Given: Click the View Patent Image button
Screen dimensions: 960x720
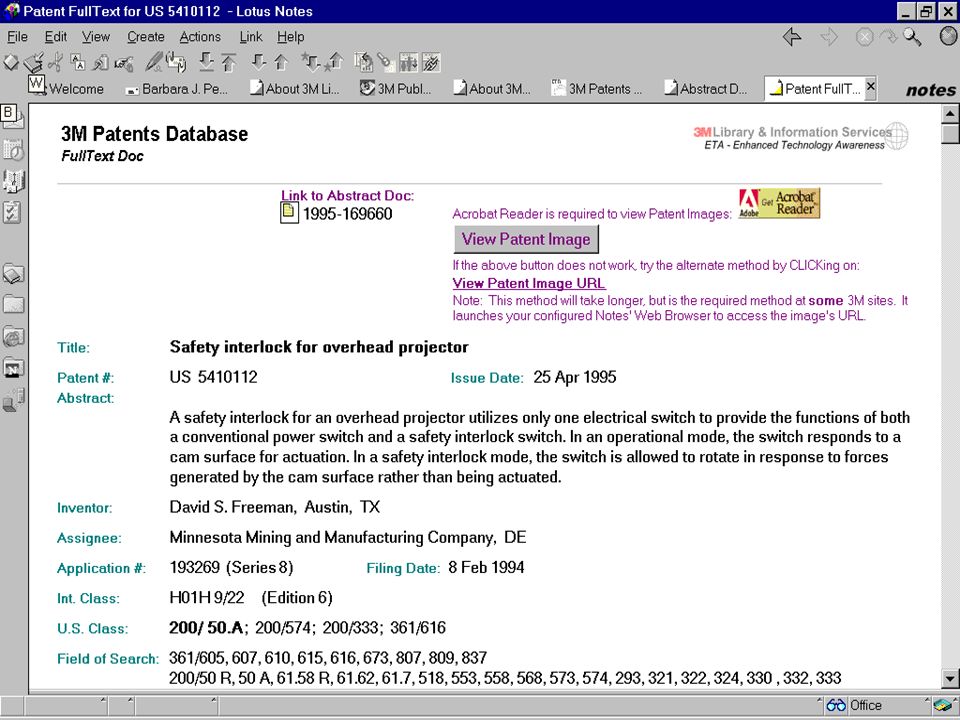Looking at the screenshot, I should [x=526, y=239].
